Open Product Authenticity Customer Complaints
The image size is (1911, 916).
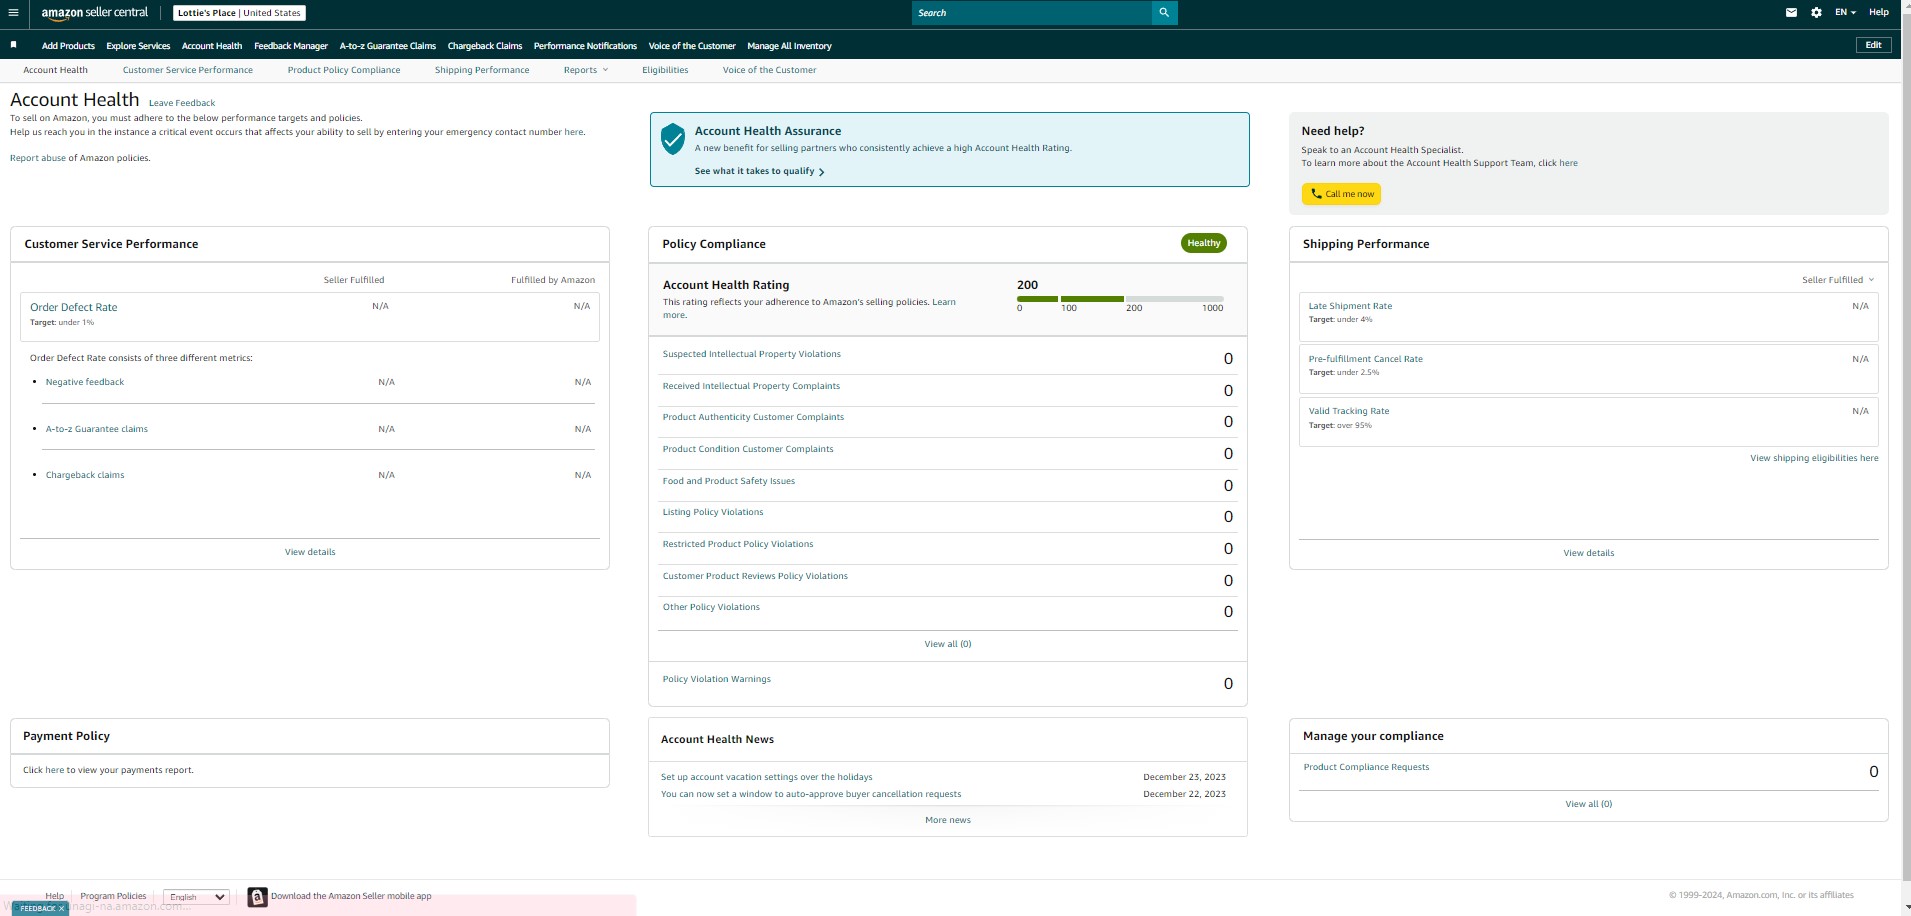pyautogui.click(x=753, y=417)
